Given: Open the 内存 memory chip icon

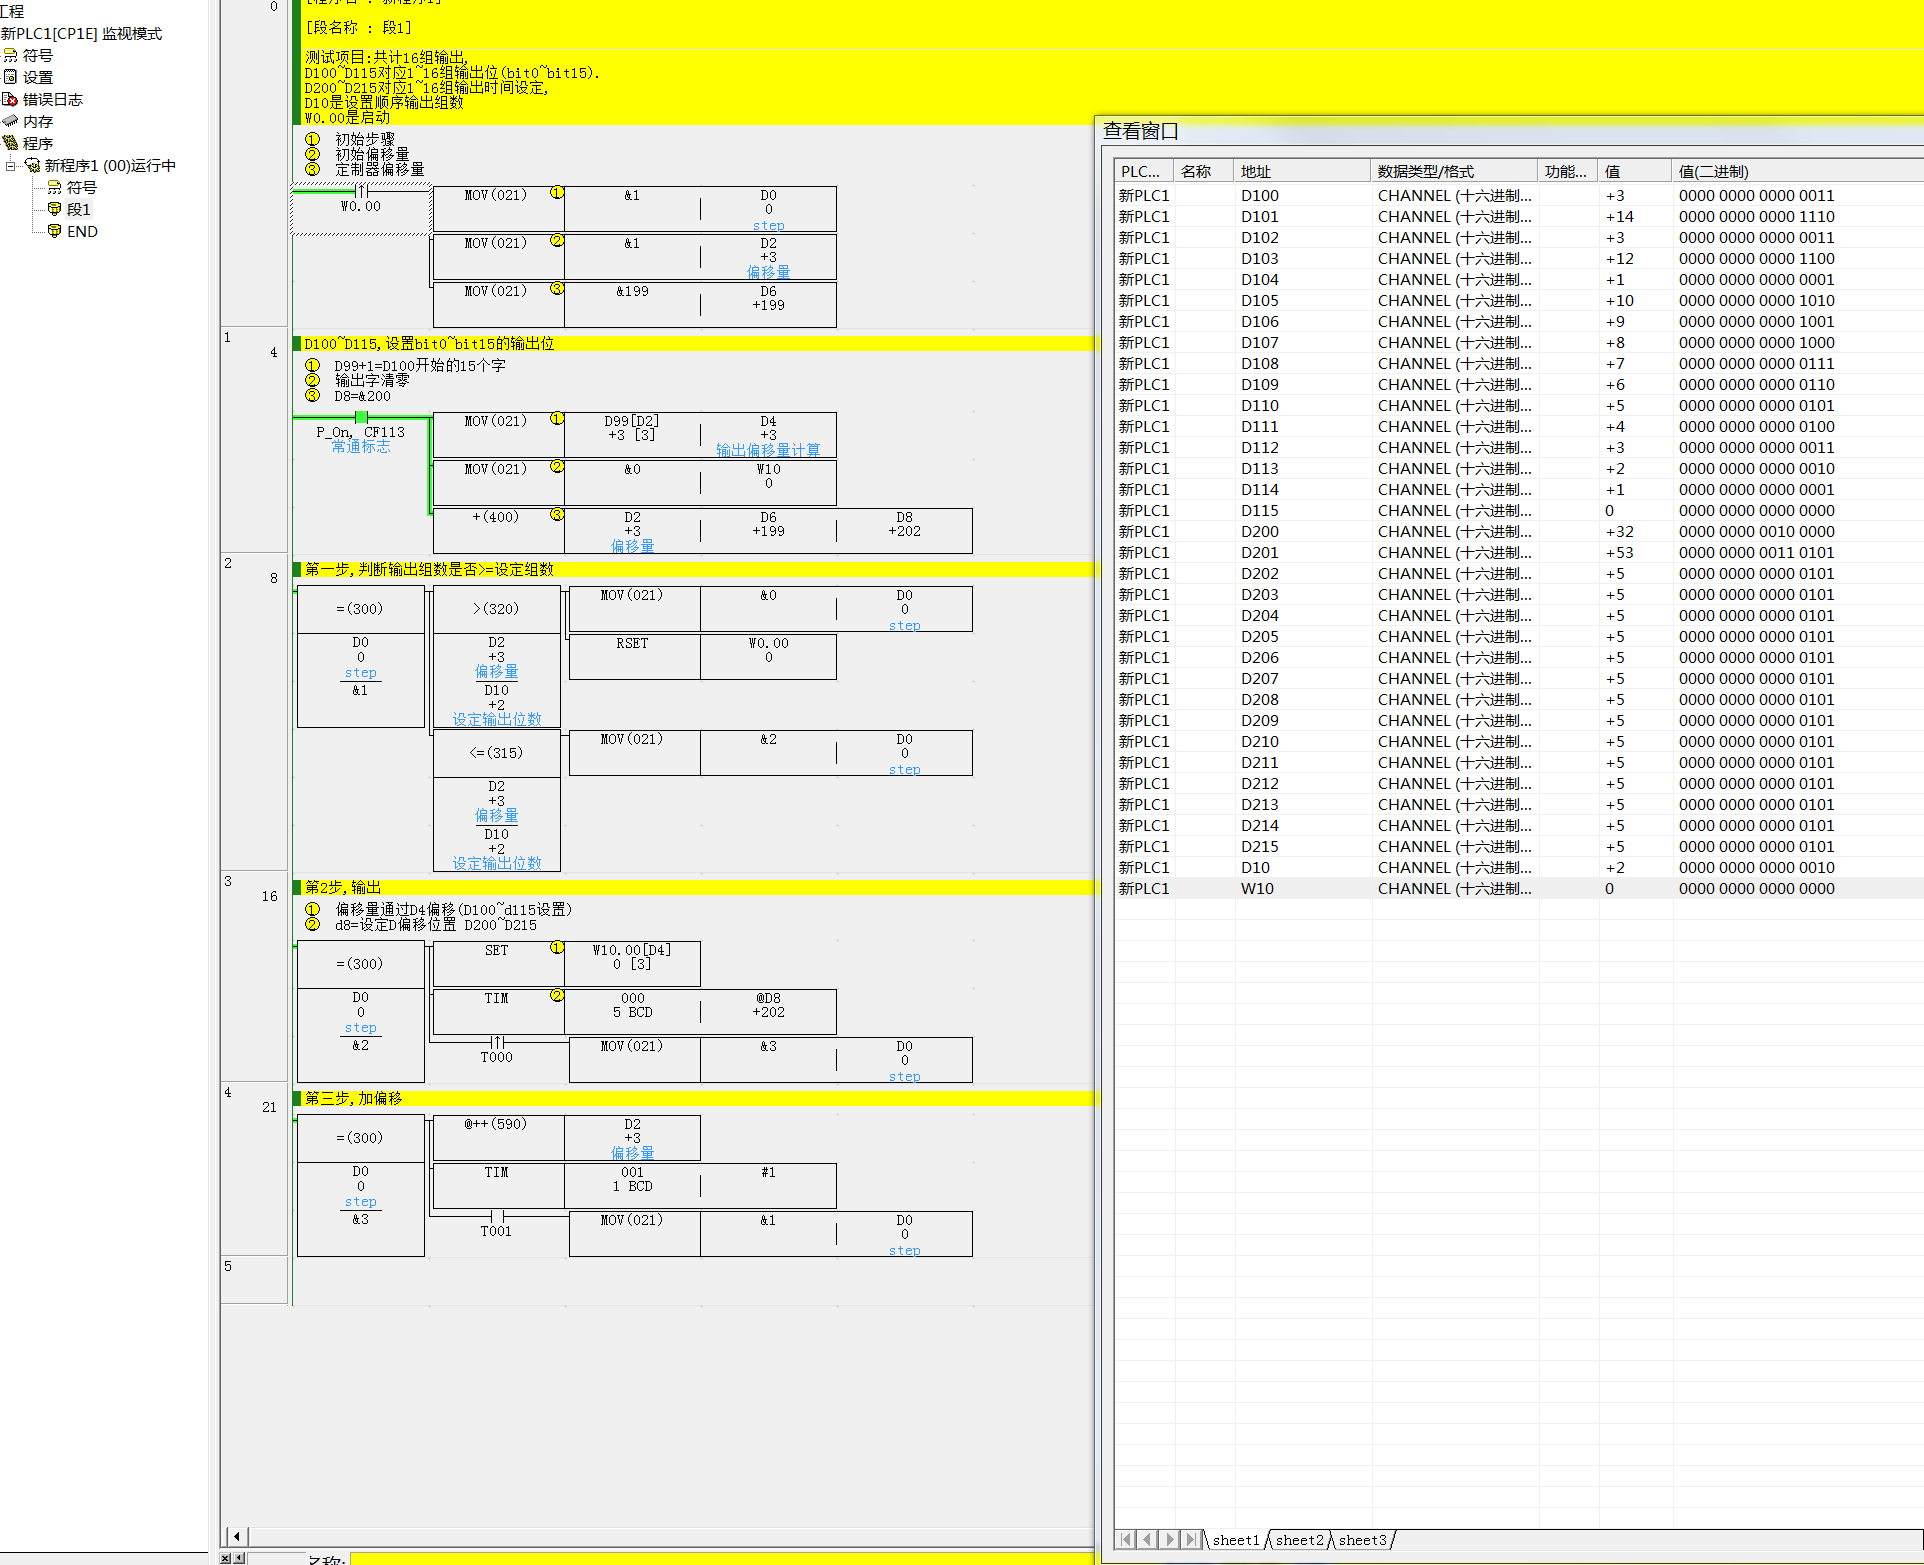Looking at the screenshot, I should click(x=11, y=121).
